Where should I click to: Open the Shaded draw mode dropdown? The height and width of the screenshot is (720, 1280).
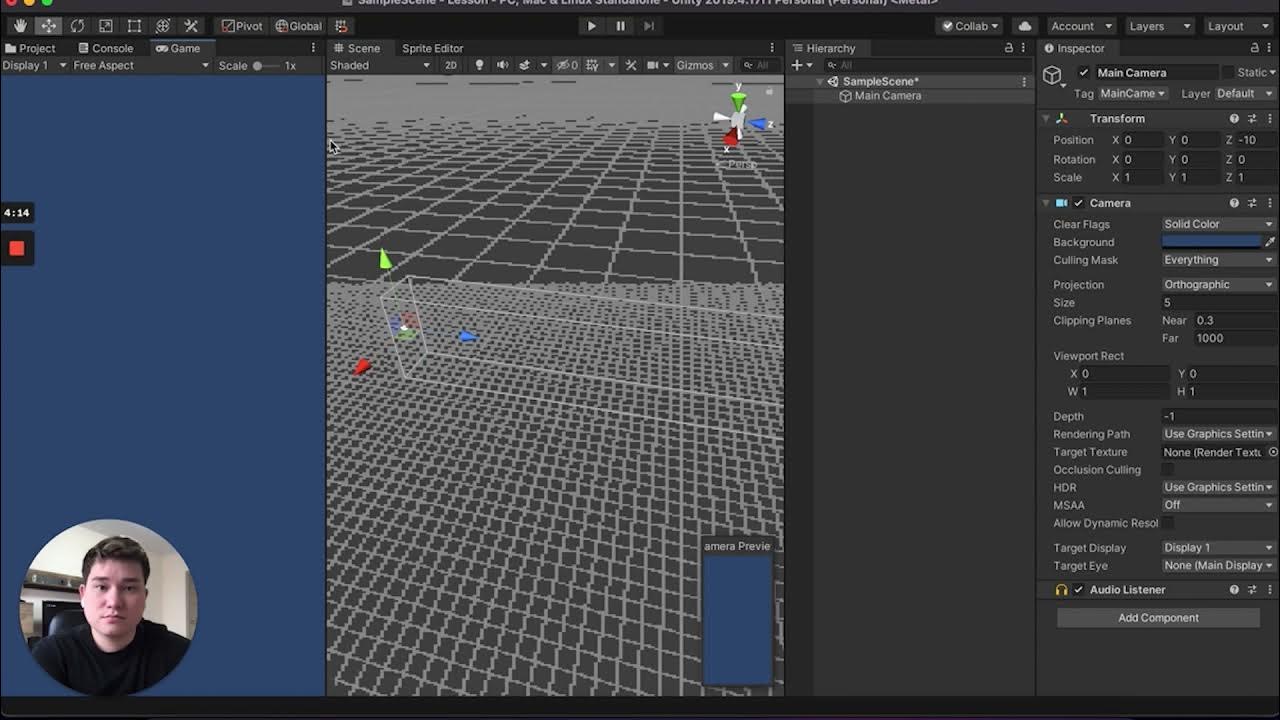(380, 65)
